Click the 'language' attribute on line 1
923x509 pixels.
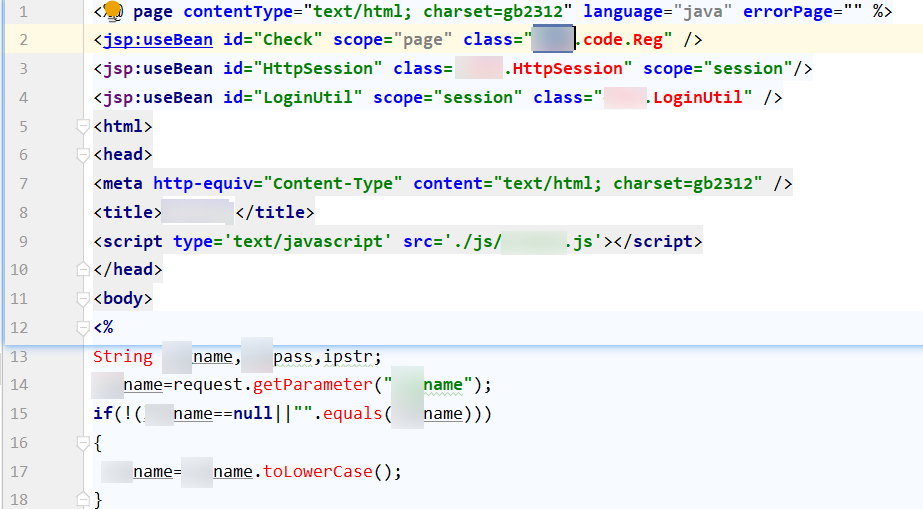coord(623,11)
